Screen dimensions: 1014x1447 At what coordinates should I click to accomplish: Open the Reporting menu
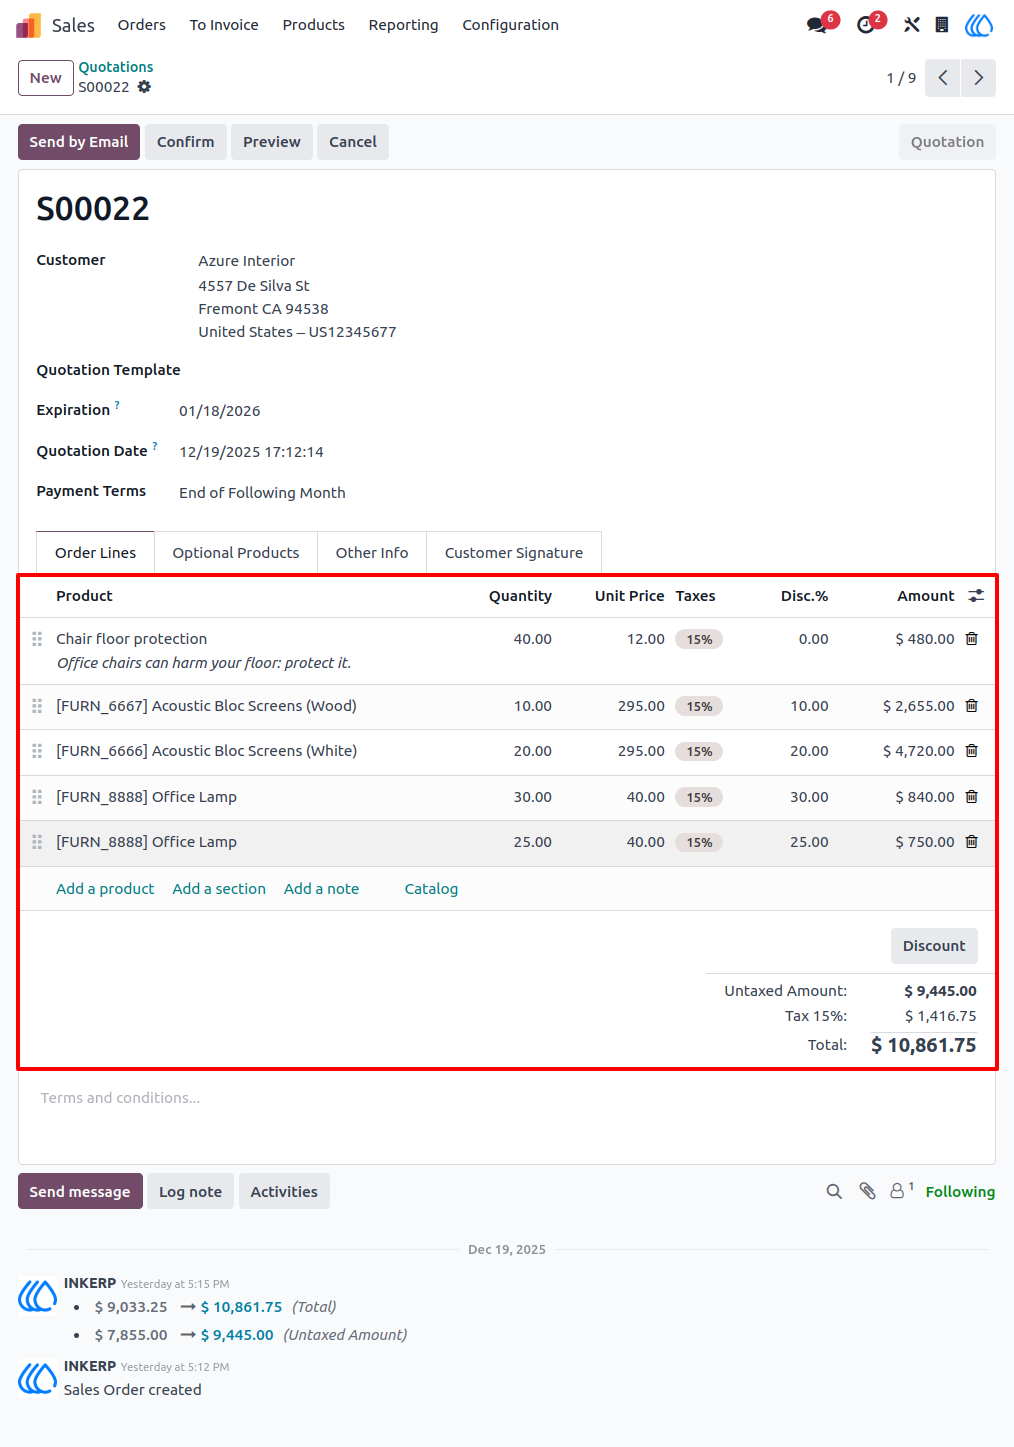click(x=403, y=25)
